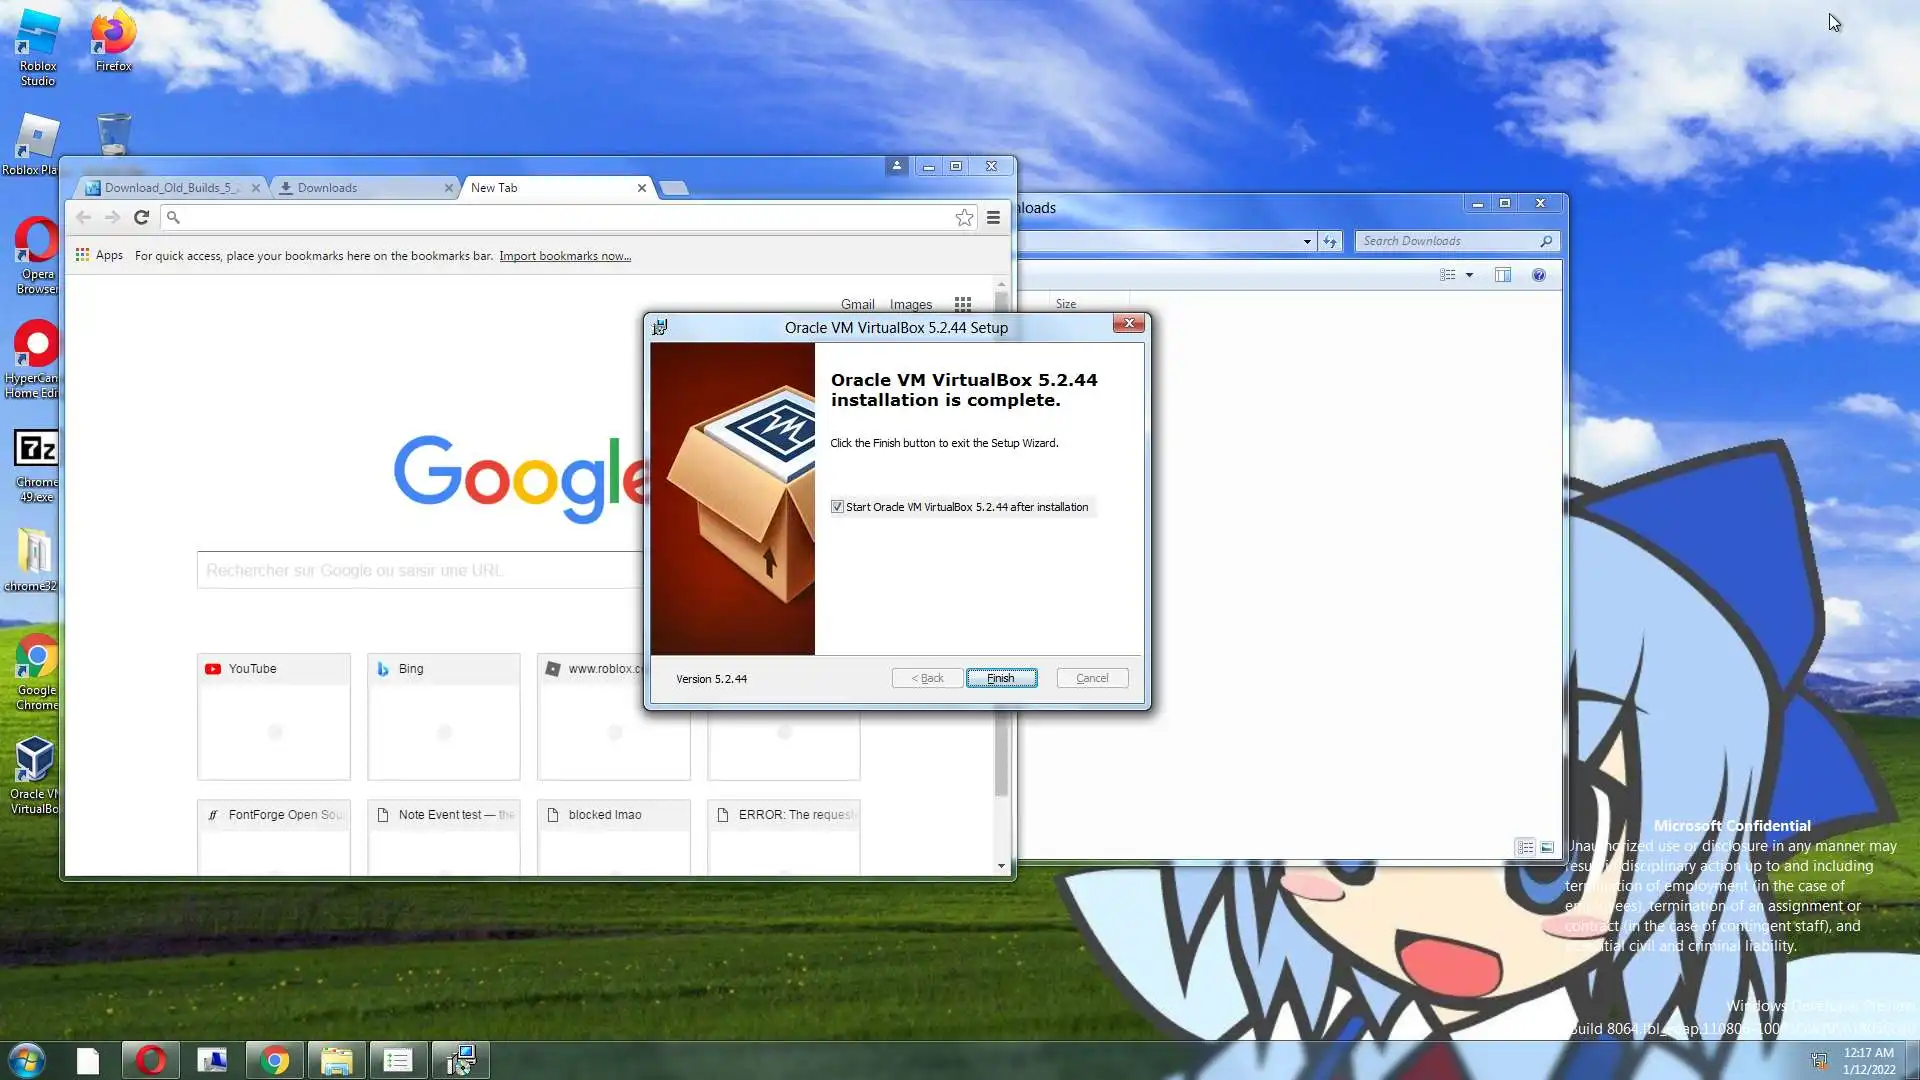This screenshot has width=1920, height=1080.
Task: Click the Cancel button in the setup wizard
Action: (1092, 678)
